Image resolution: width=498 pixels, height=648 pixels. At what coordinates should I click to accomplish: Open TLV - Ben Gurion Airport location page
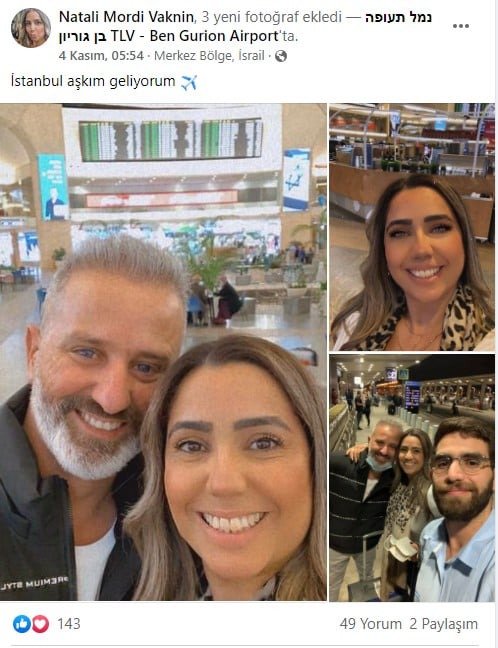(194, 36)
